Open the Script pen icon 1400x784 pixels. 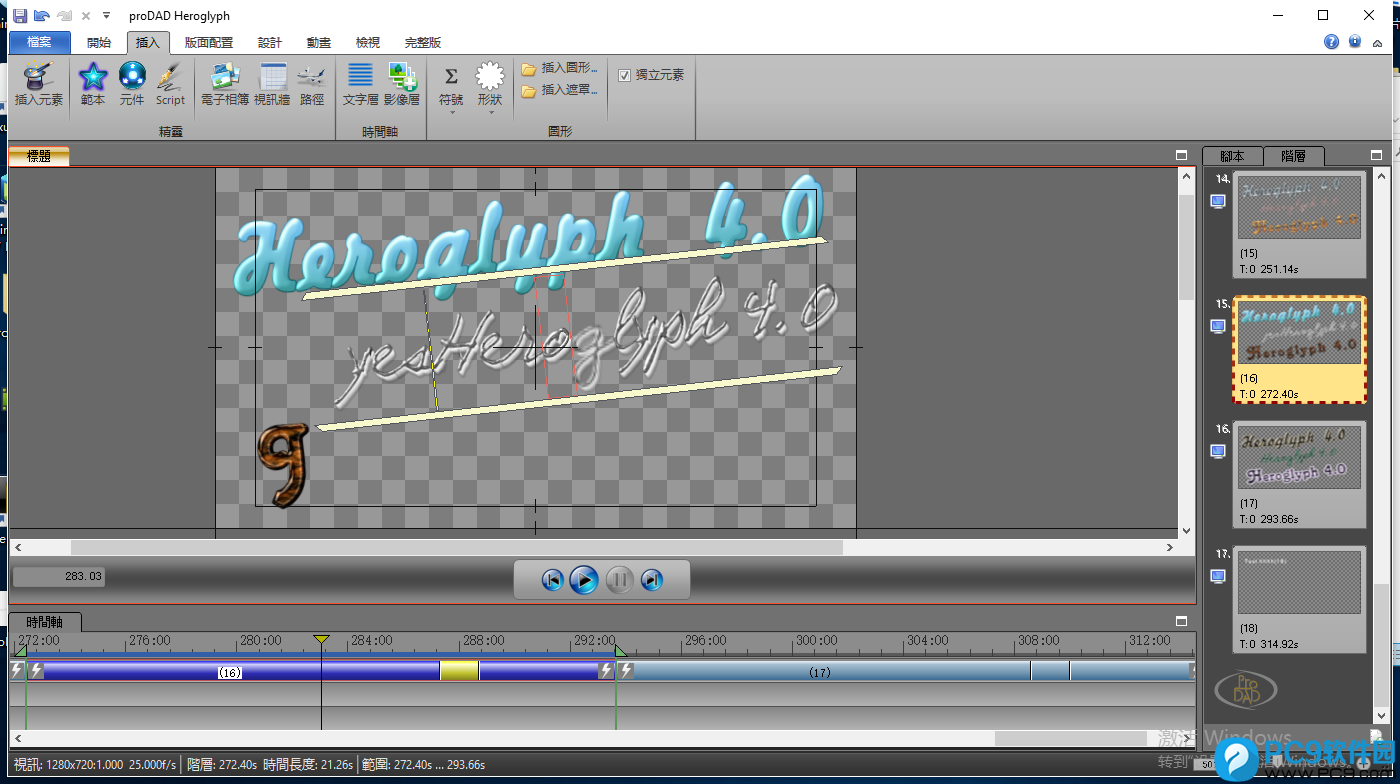[170, 84]
